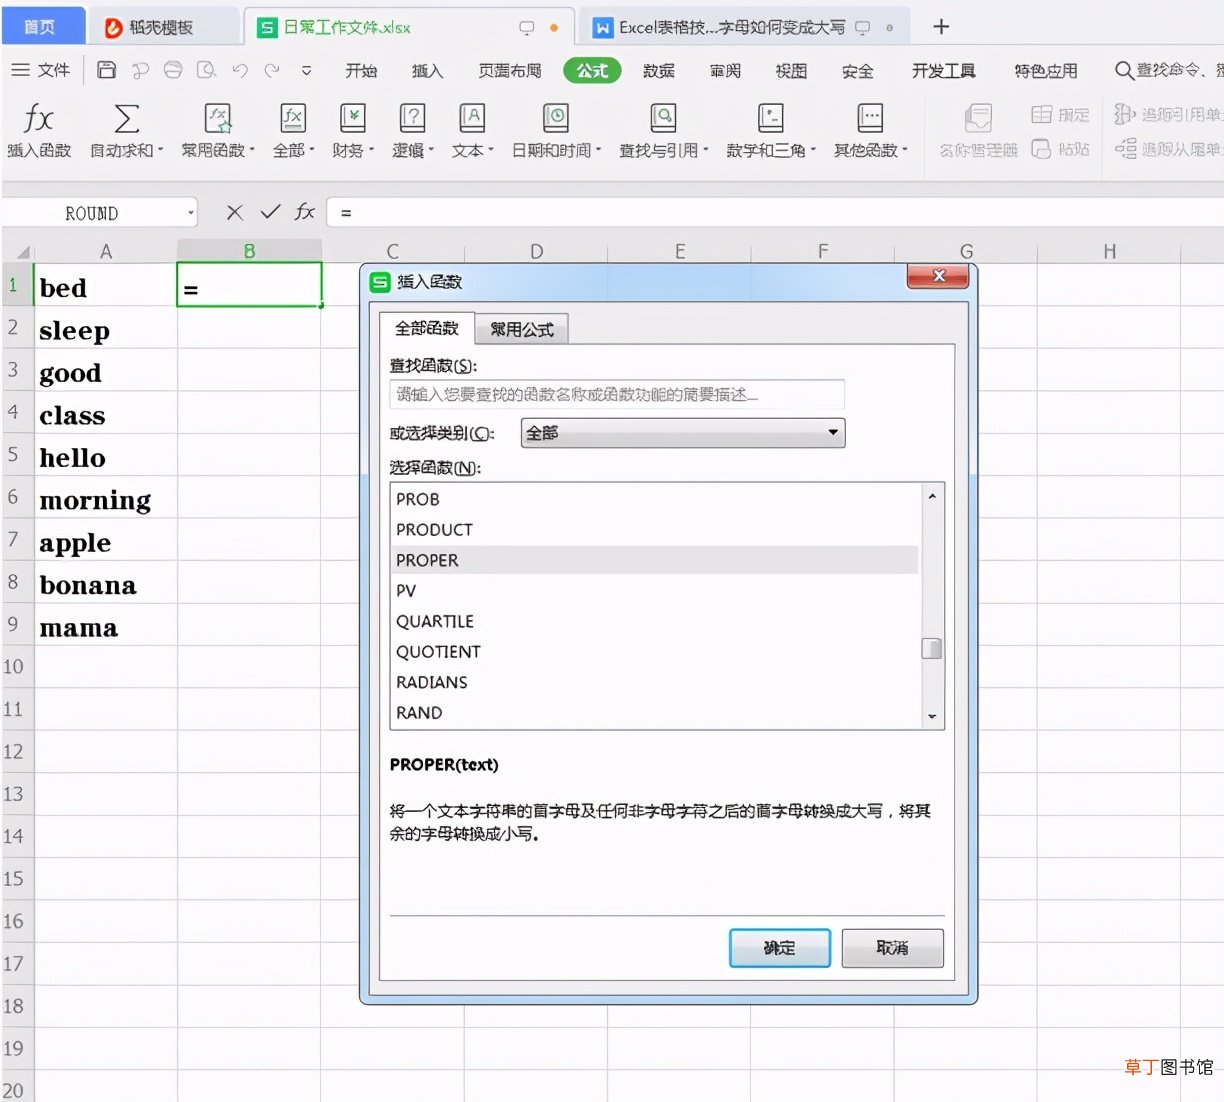Click the Paste names (粘贴) icon

pos(1041,149)
